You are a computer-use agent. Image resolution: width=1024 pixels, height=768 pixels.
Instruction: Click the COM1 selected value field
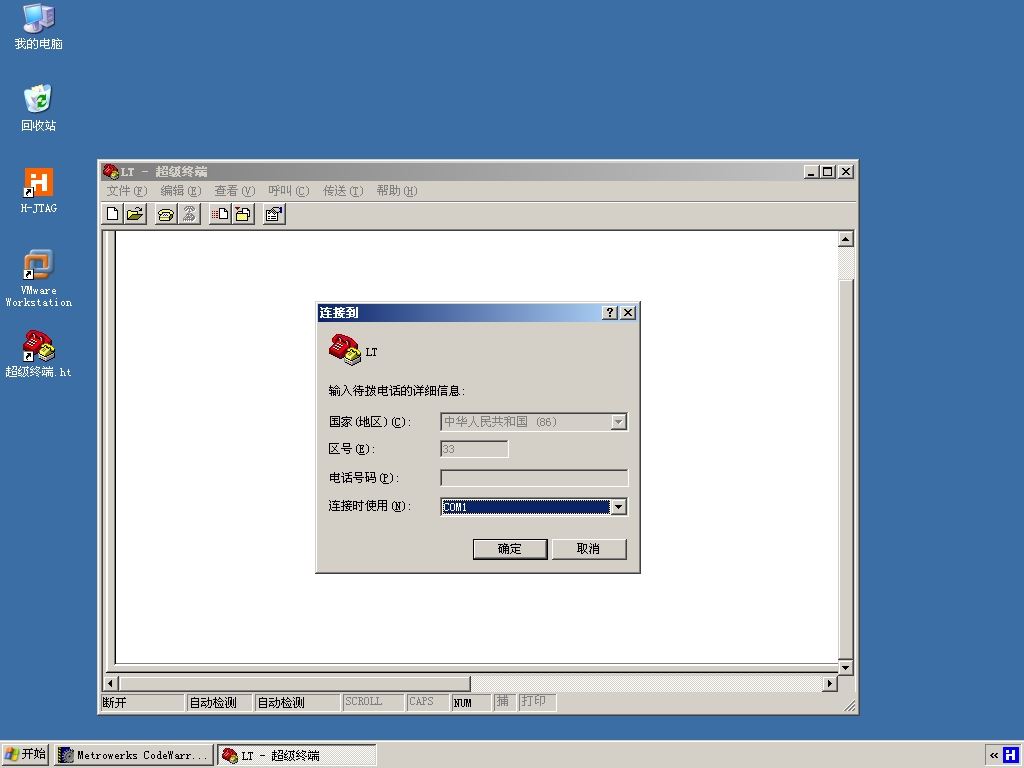[526, 507]
